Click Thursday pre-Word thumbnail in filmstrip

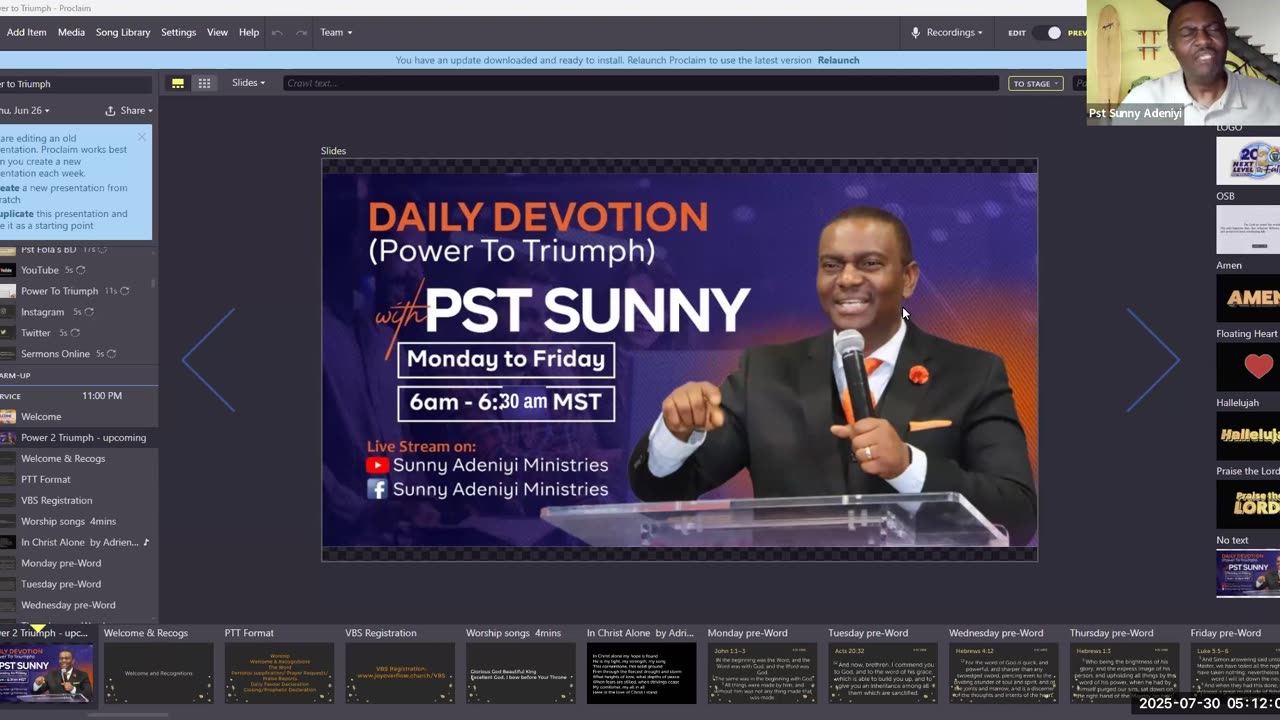1124,673
